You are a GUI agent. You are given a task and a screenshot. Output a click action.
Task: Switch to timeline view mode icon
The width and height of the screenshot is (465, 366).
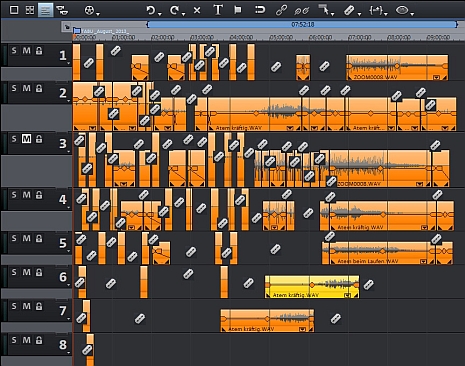coord(45,10)
